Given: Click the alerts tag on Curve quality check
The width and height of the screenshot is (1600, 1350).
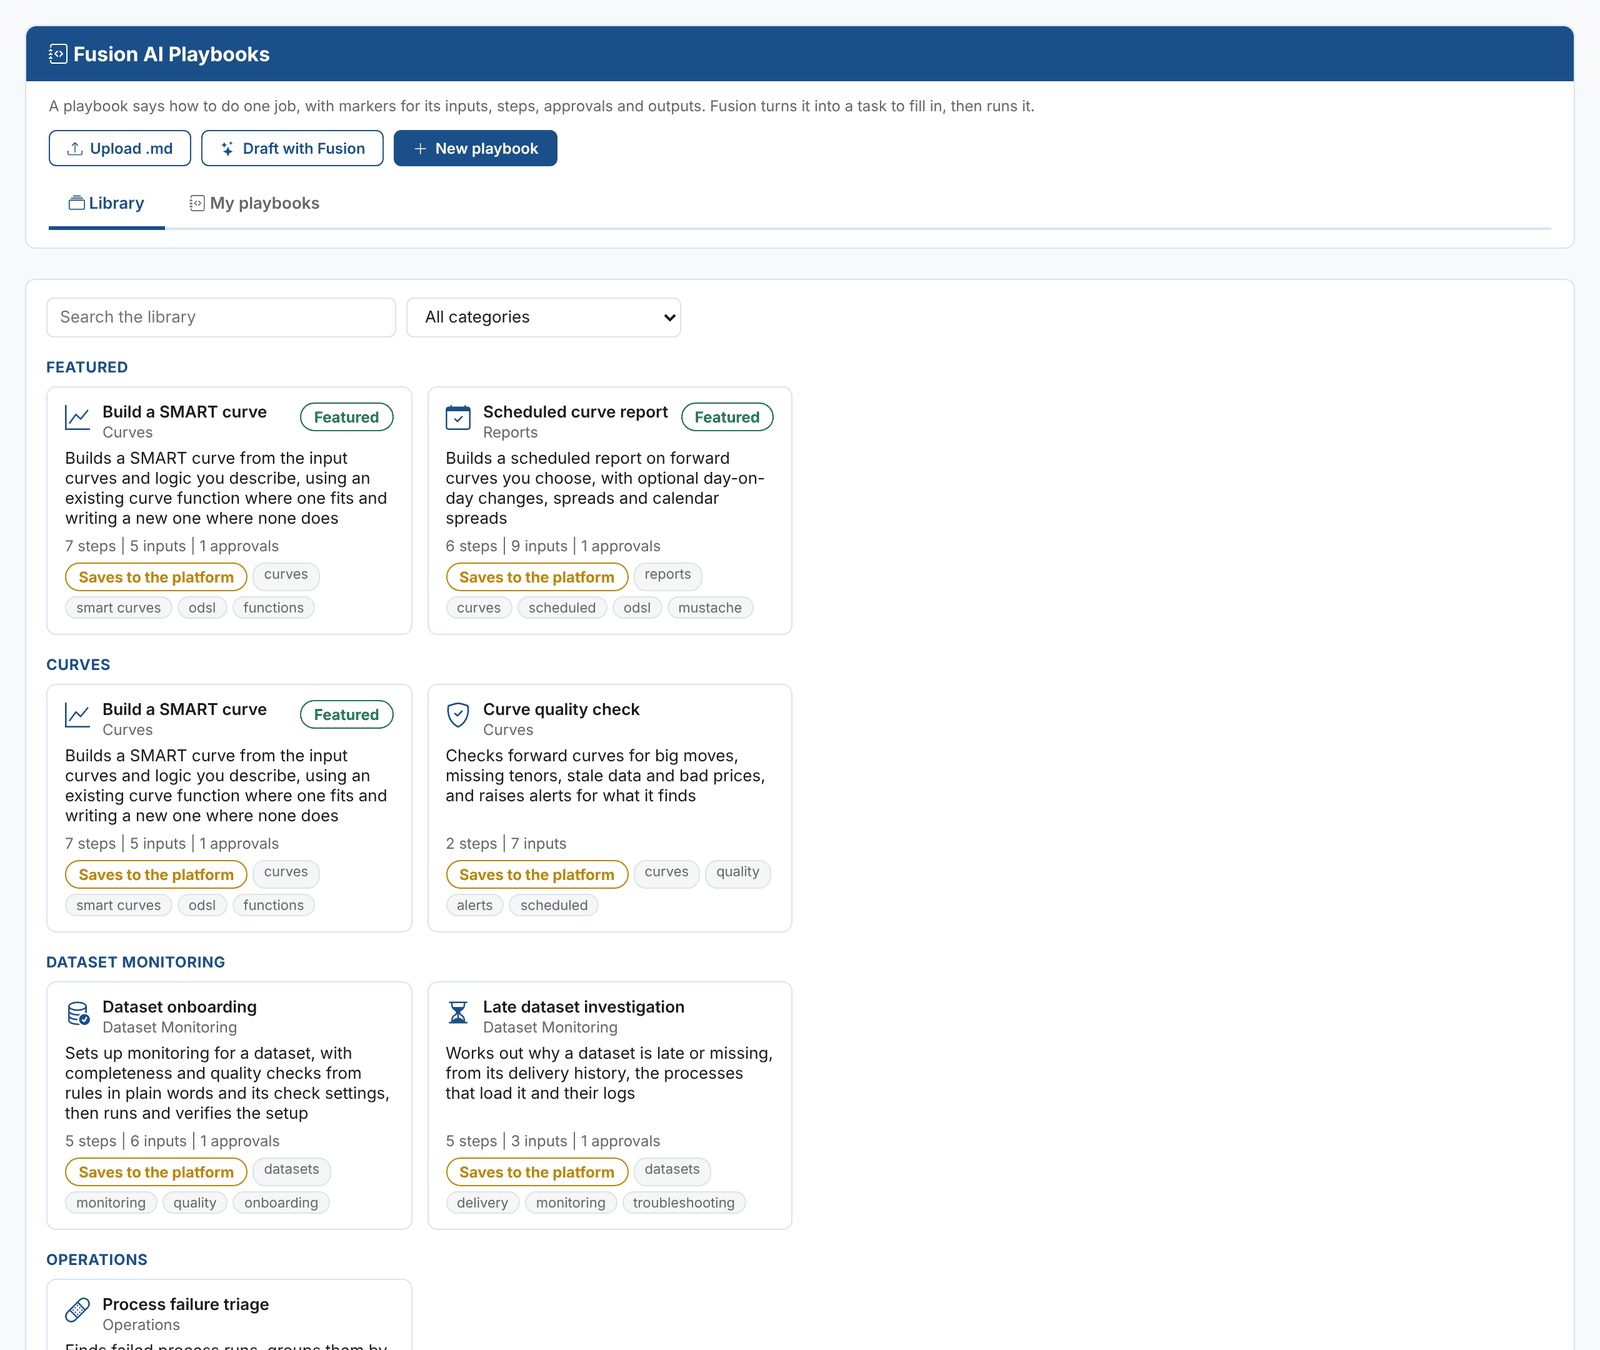Looking at the screenshot, I should pos(475,905).
